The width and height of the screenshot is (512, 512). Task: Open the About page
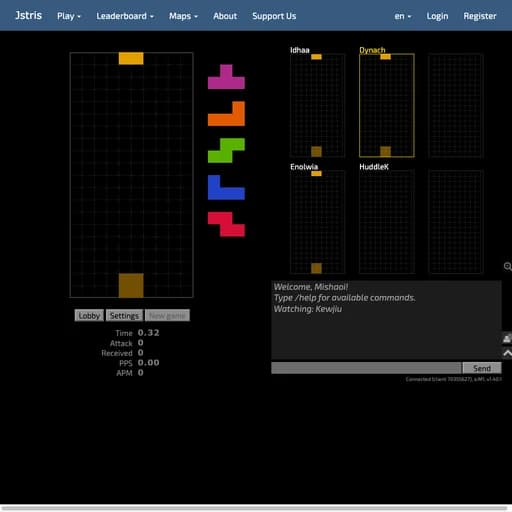(x=225, y=16)
